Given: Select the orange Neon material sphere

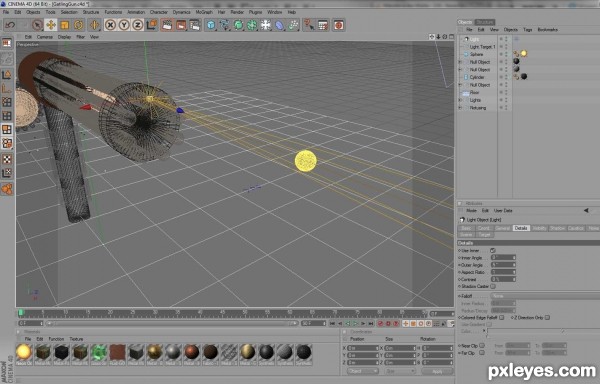Looking at the screenshot, I should [24, 352].
